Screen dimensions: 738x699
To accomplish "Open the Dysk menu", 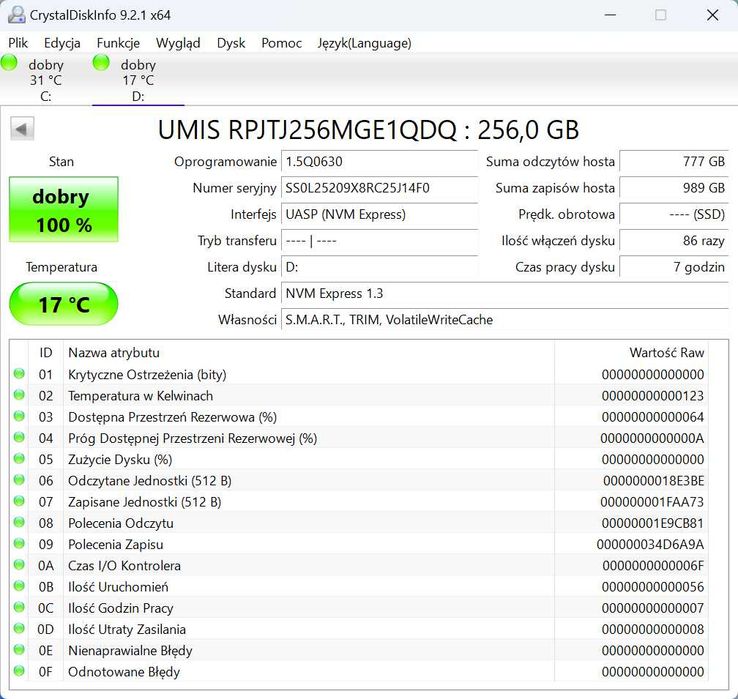I will click(231, 43).
